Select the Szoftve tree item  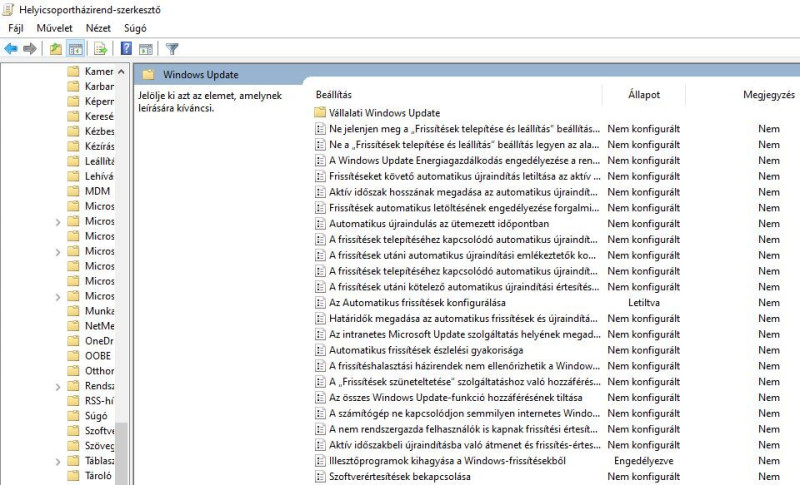coord(99,430)
